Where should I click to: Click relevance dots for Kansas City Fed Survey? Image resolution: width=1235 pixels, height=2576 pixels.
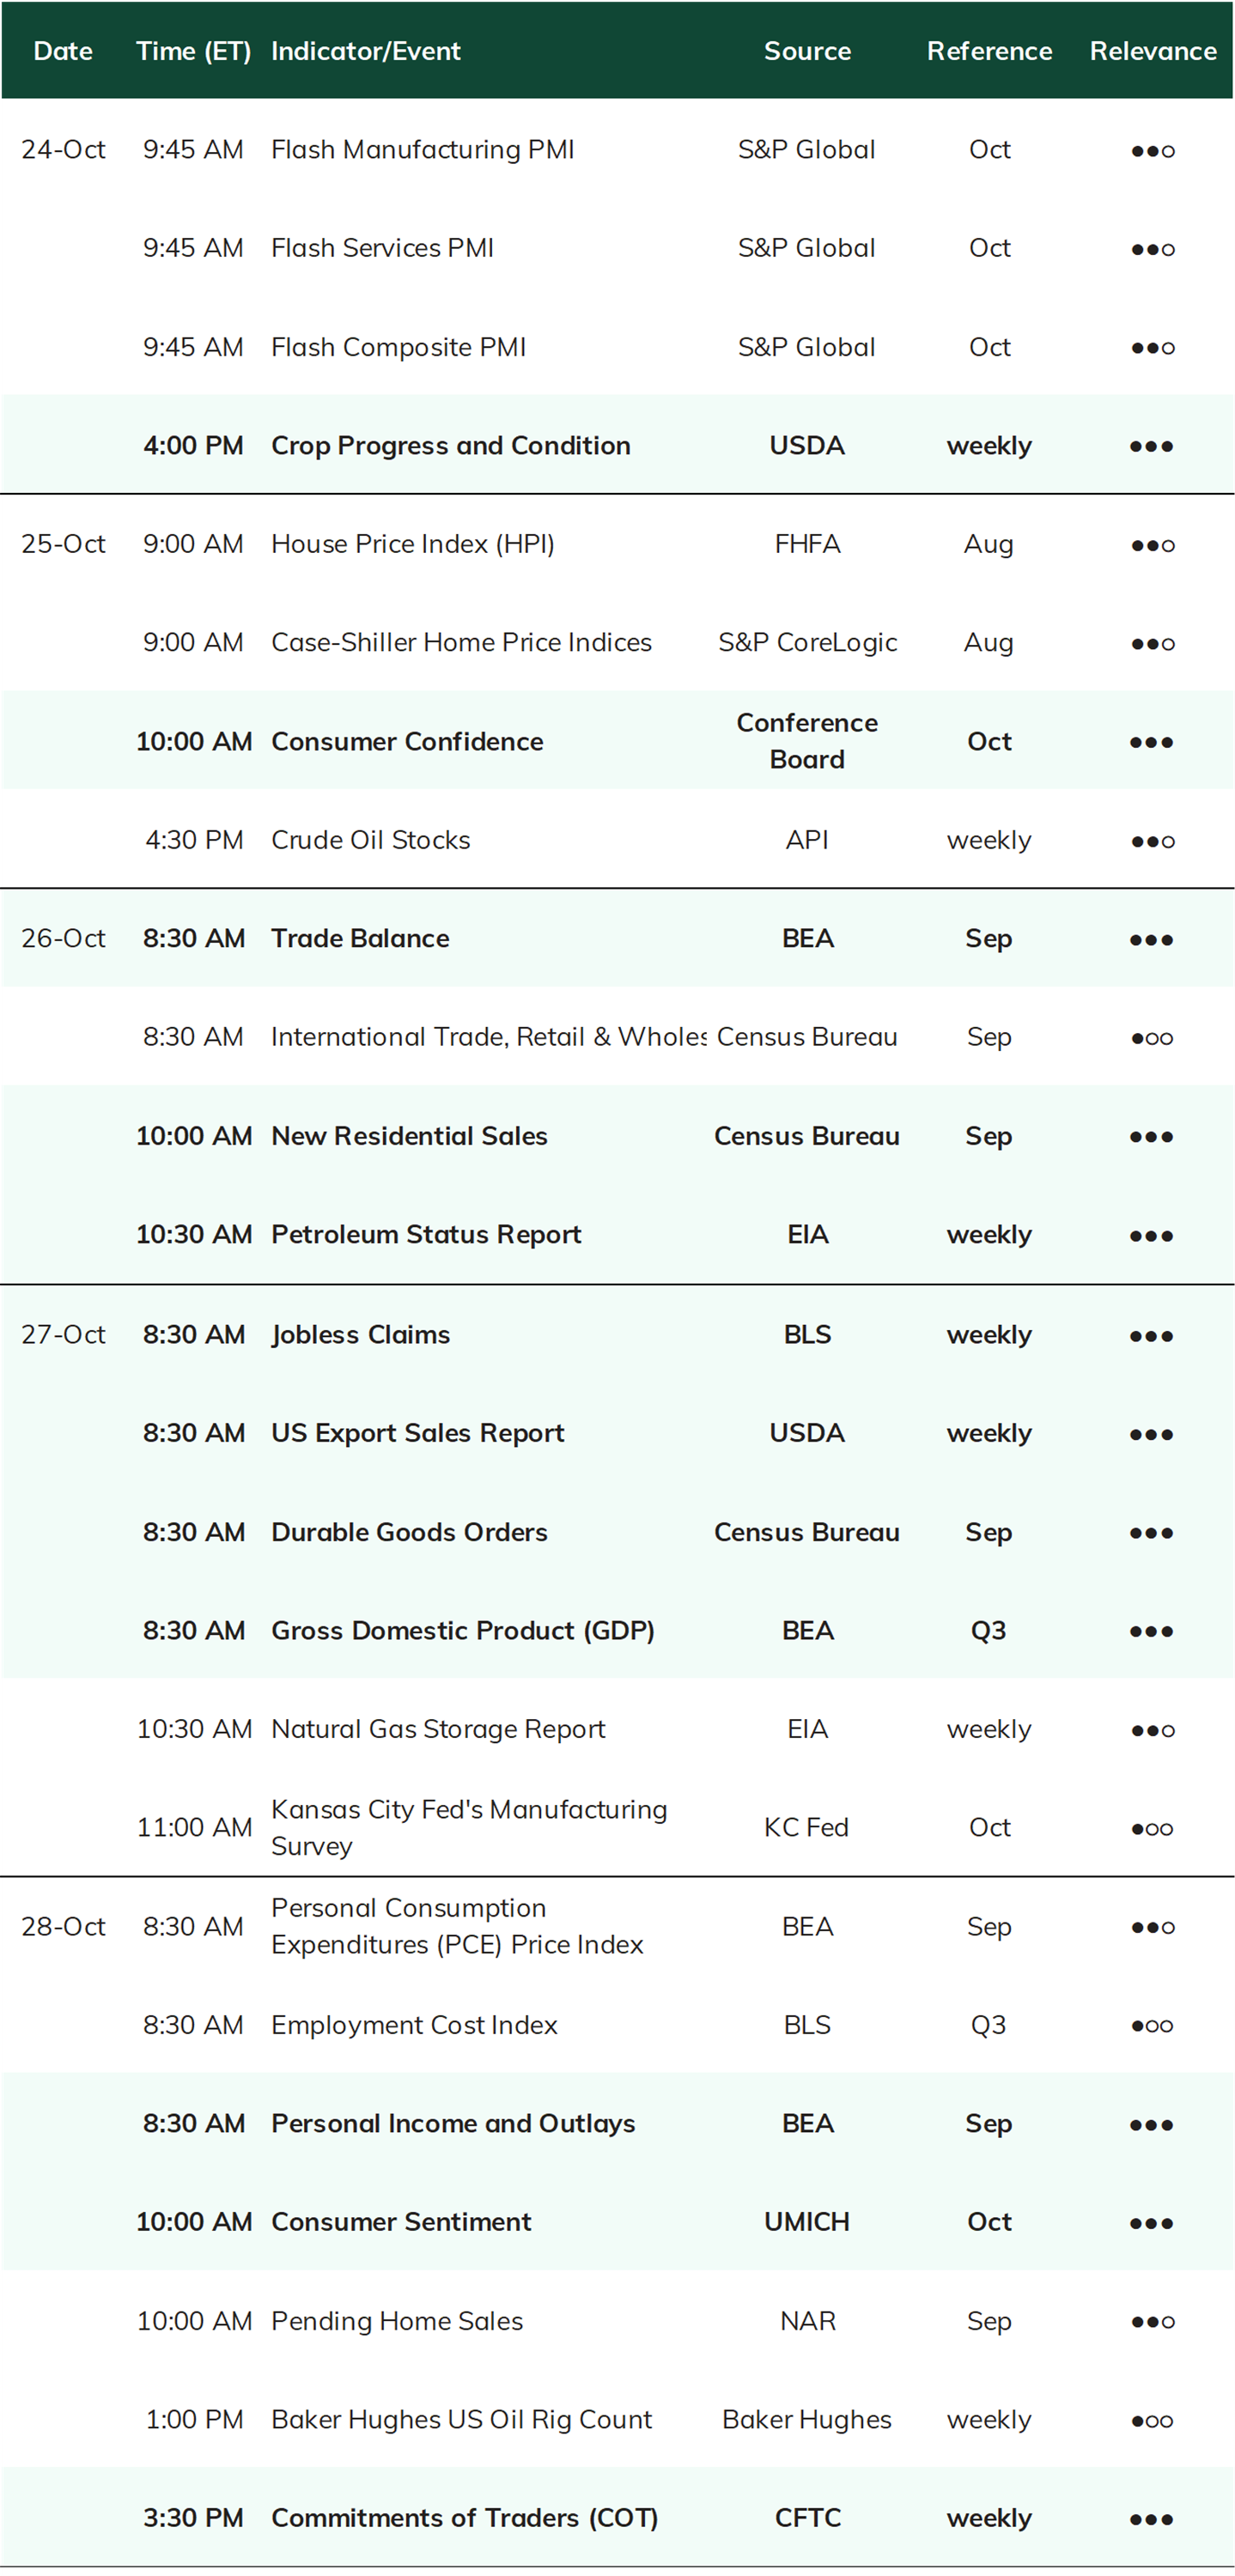tap(1151, 1828)
